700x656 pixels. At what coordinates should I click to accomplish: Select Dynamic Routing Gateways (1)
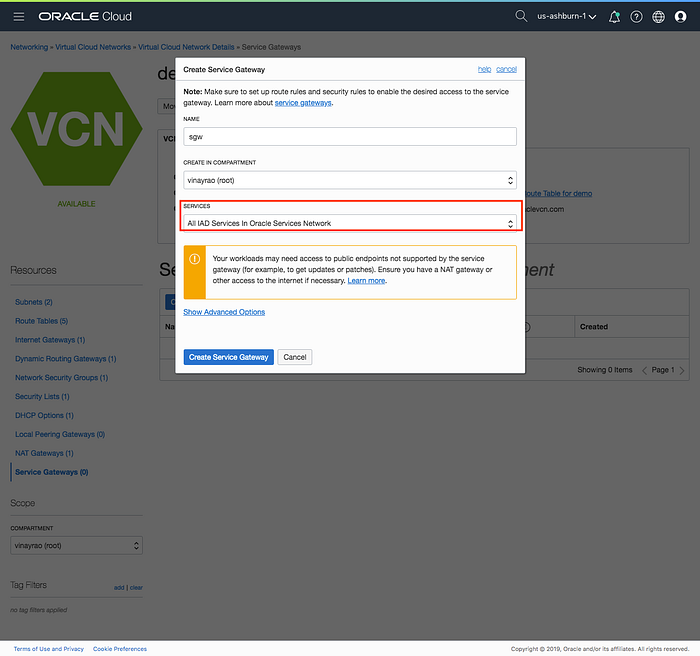(66, 359)
